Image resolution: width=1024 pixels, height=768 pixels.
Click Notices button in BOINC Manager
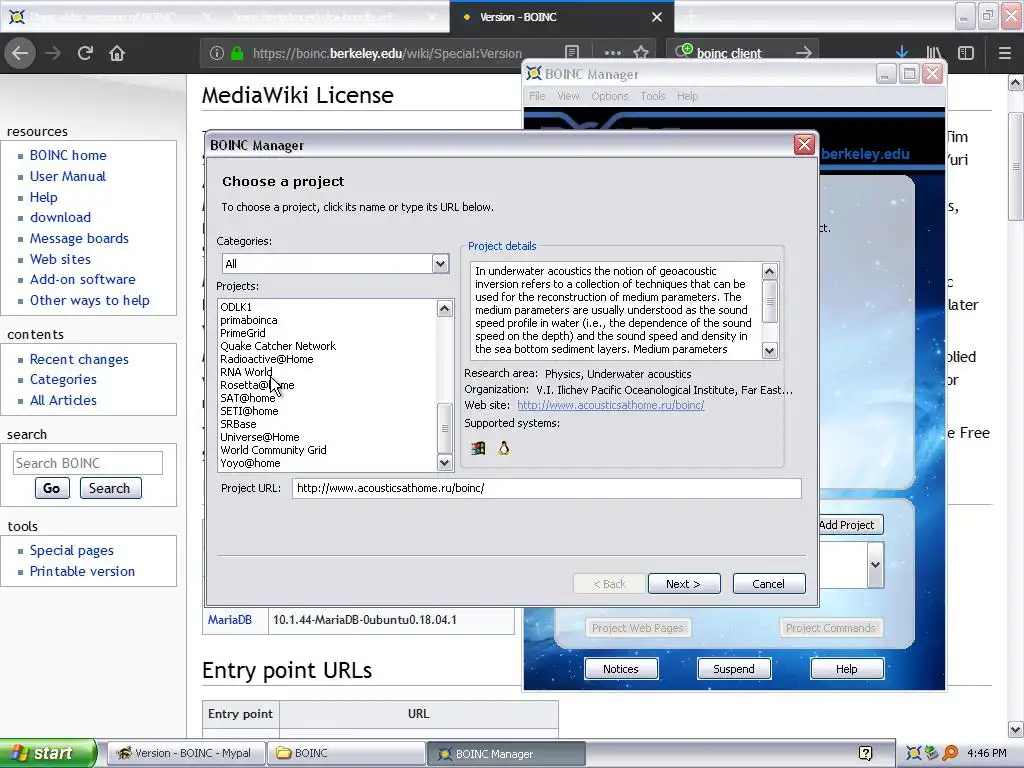coord(620,669)
